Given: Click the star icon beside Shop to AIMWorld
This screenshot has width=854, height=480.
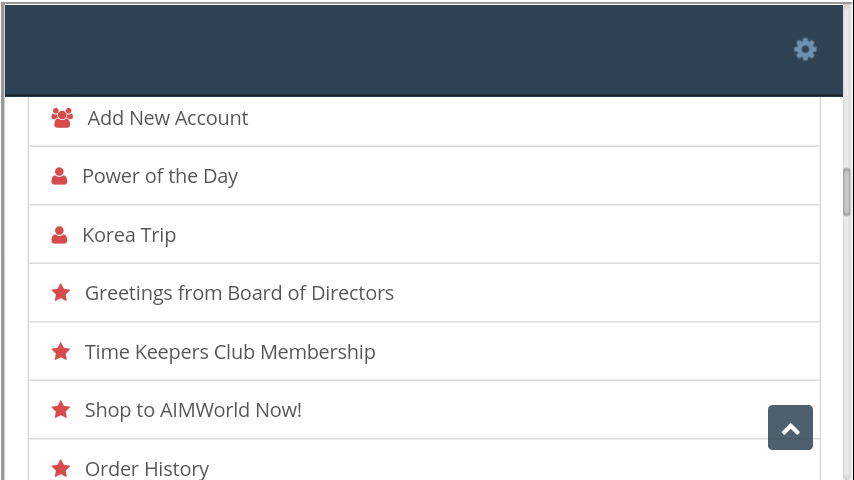Looking at the screenshot, I should [61, 410].
